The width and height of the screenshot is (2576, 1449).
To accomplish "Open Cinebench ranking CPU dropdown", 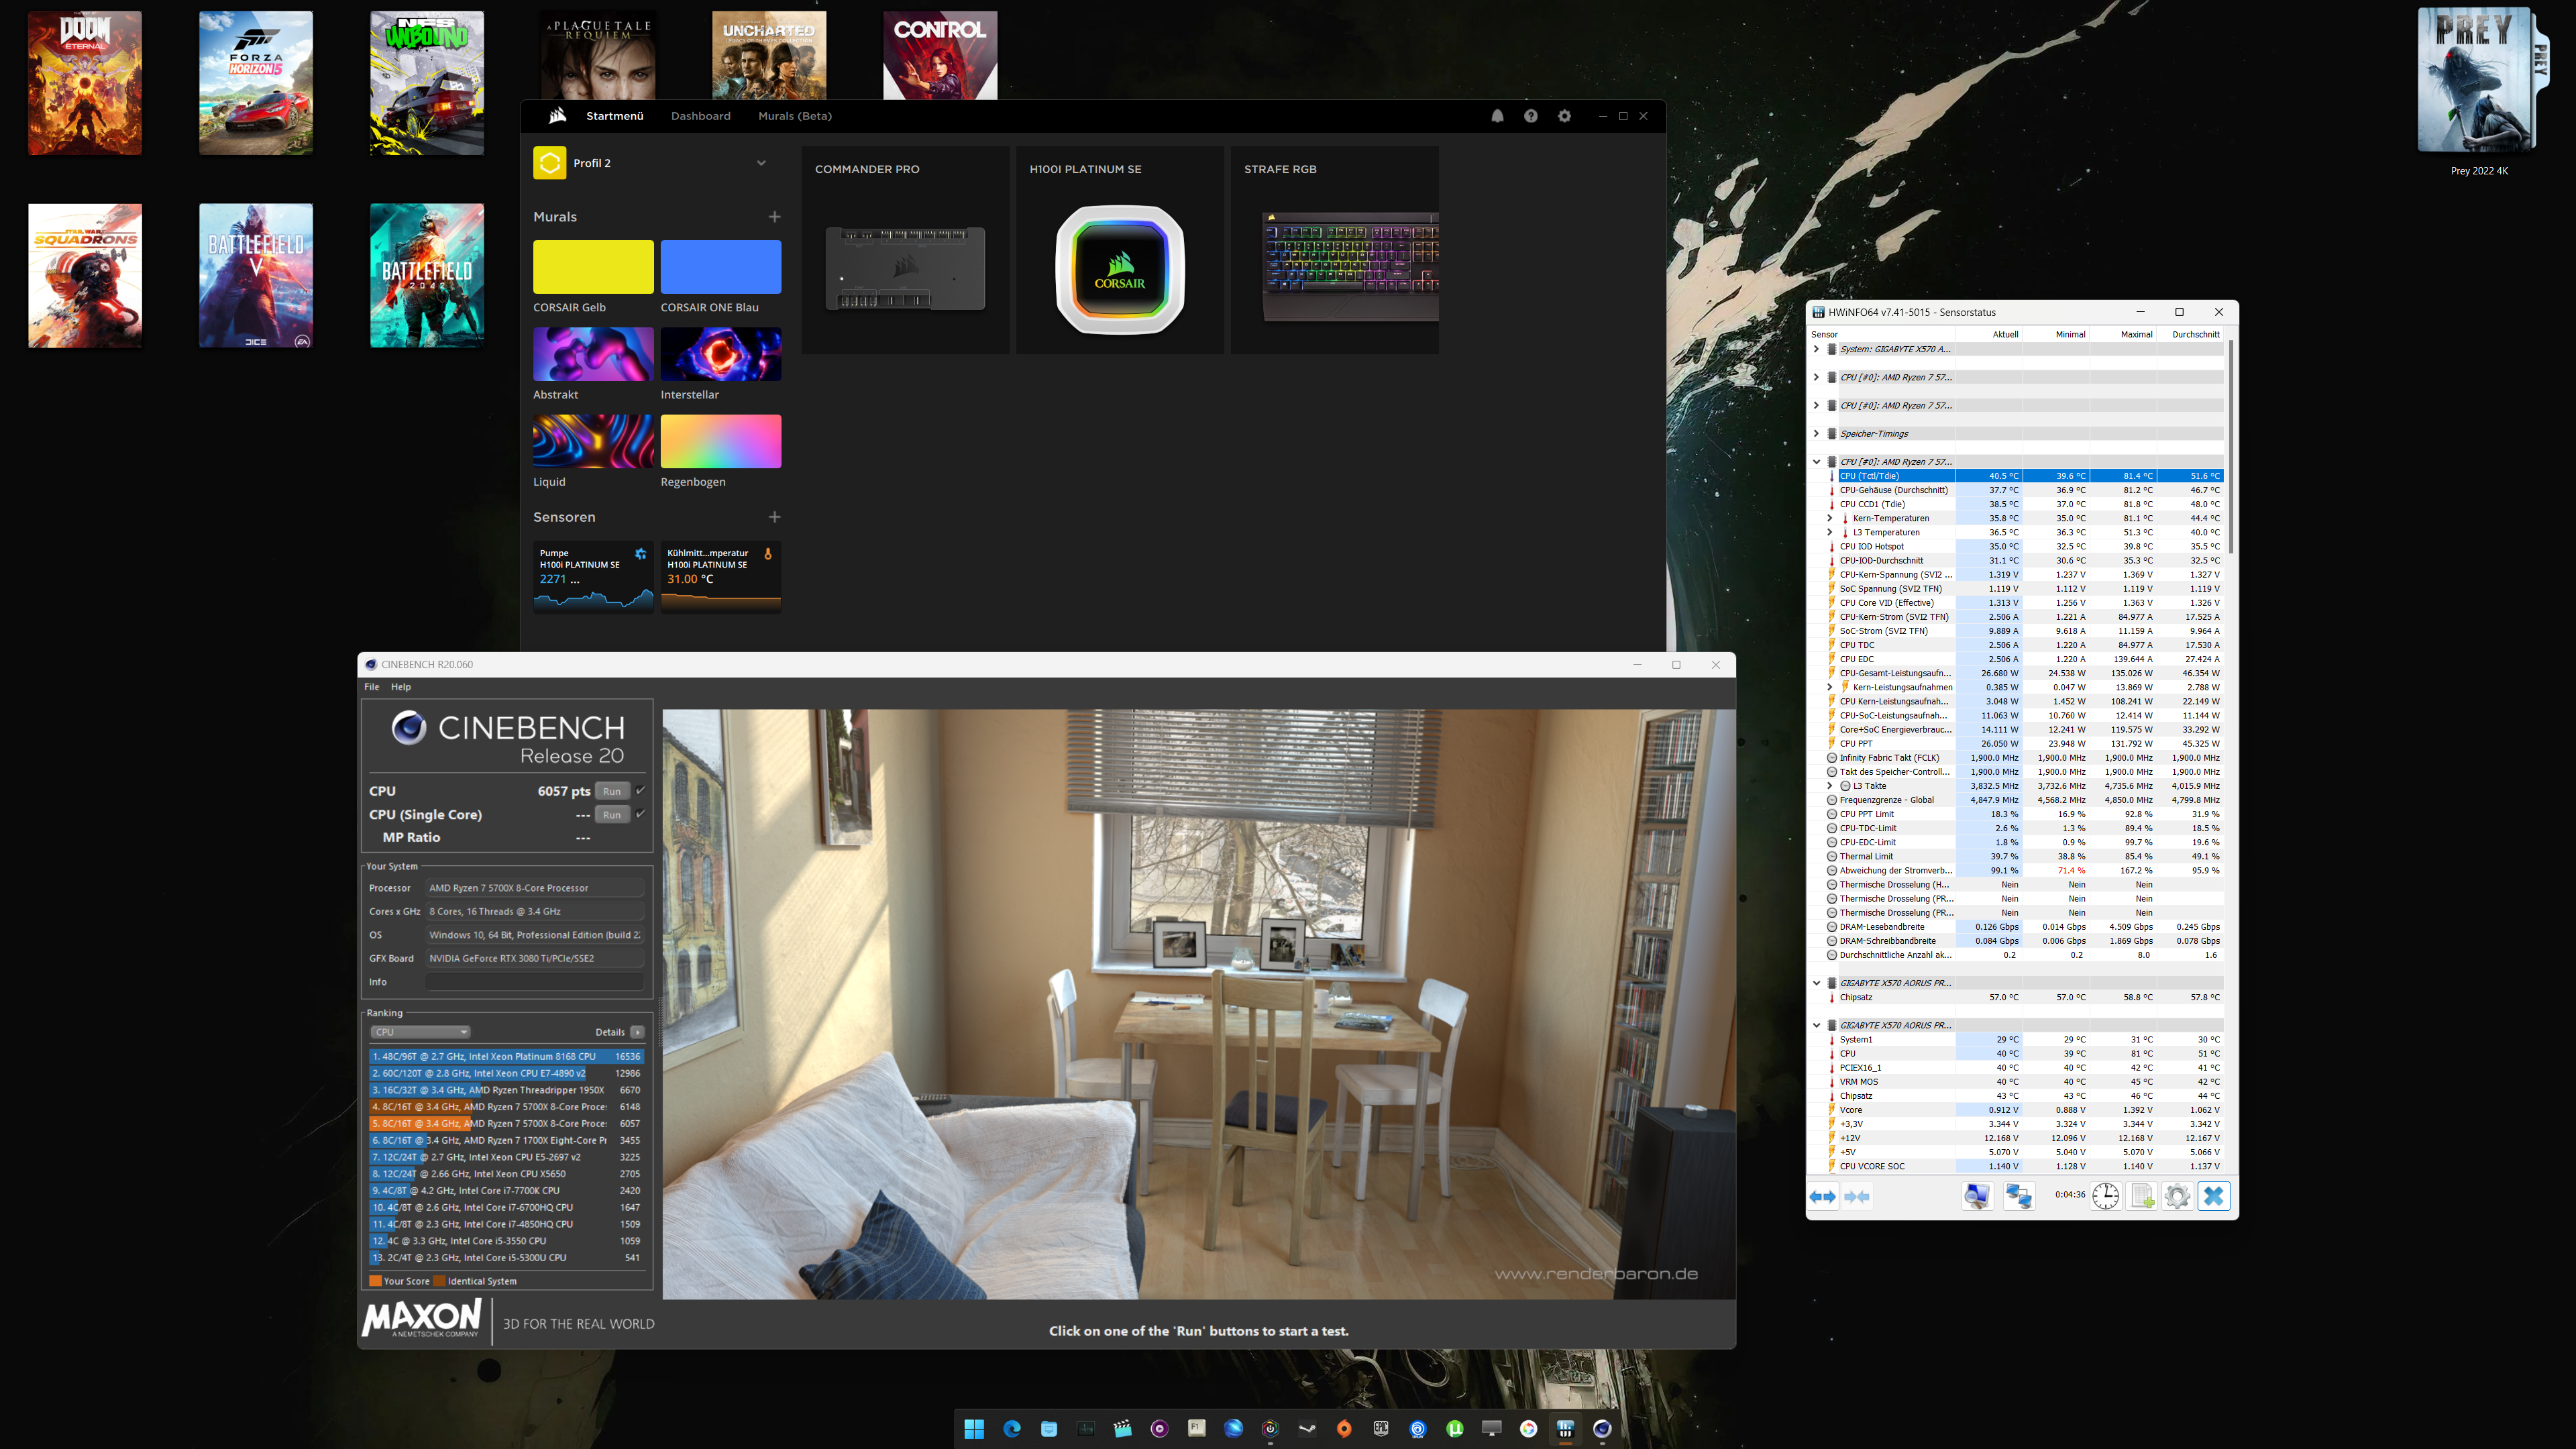I will tap(420, 1032).
